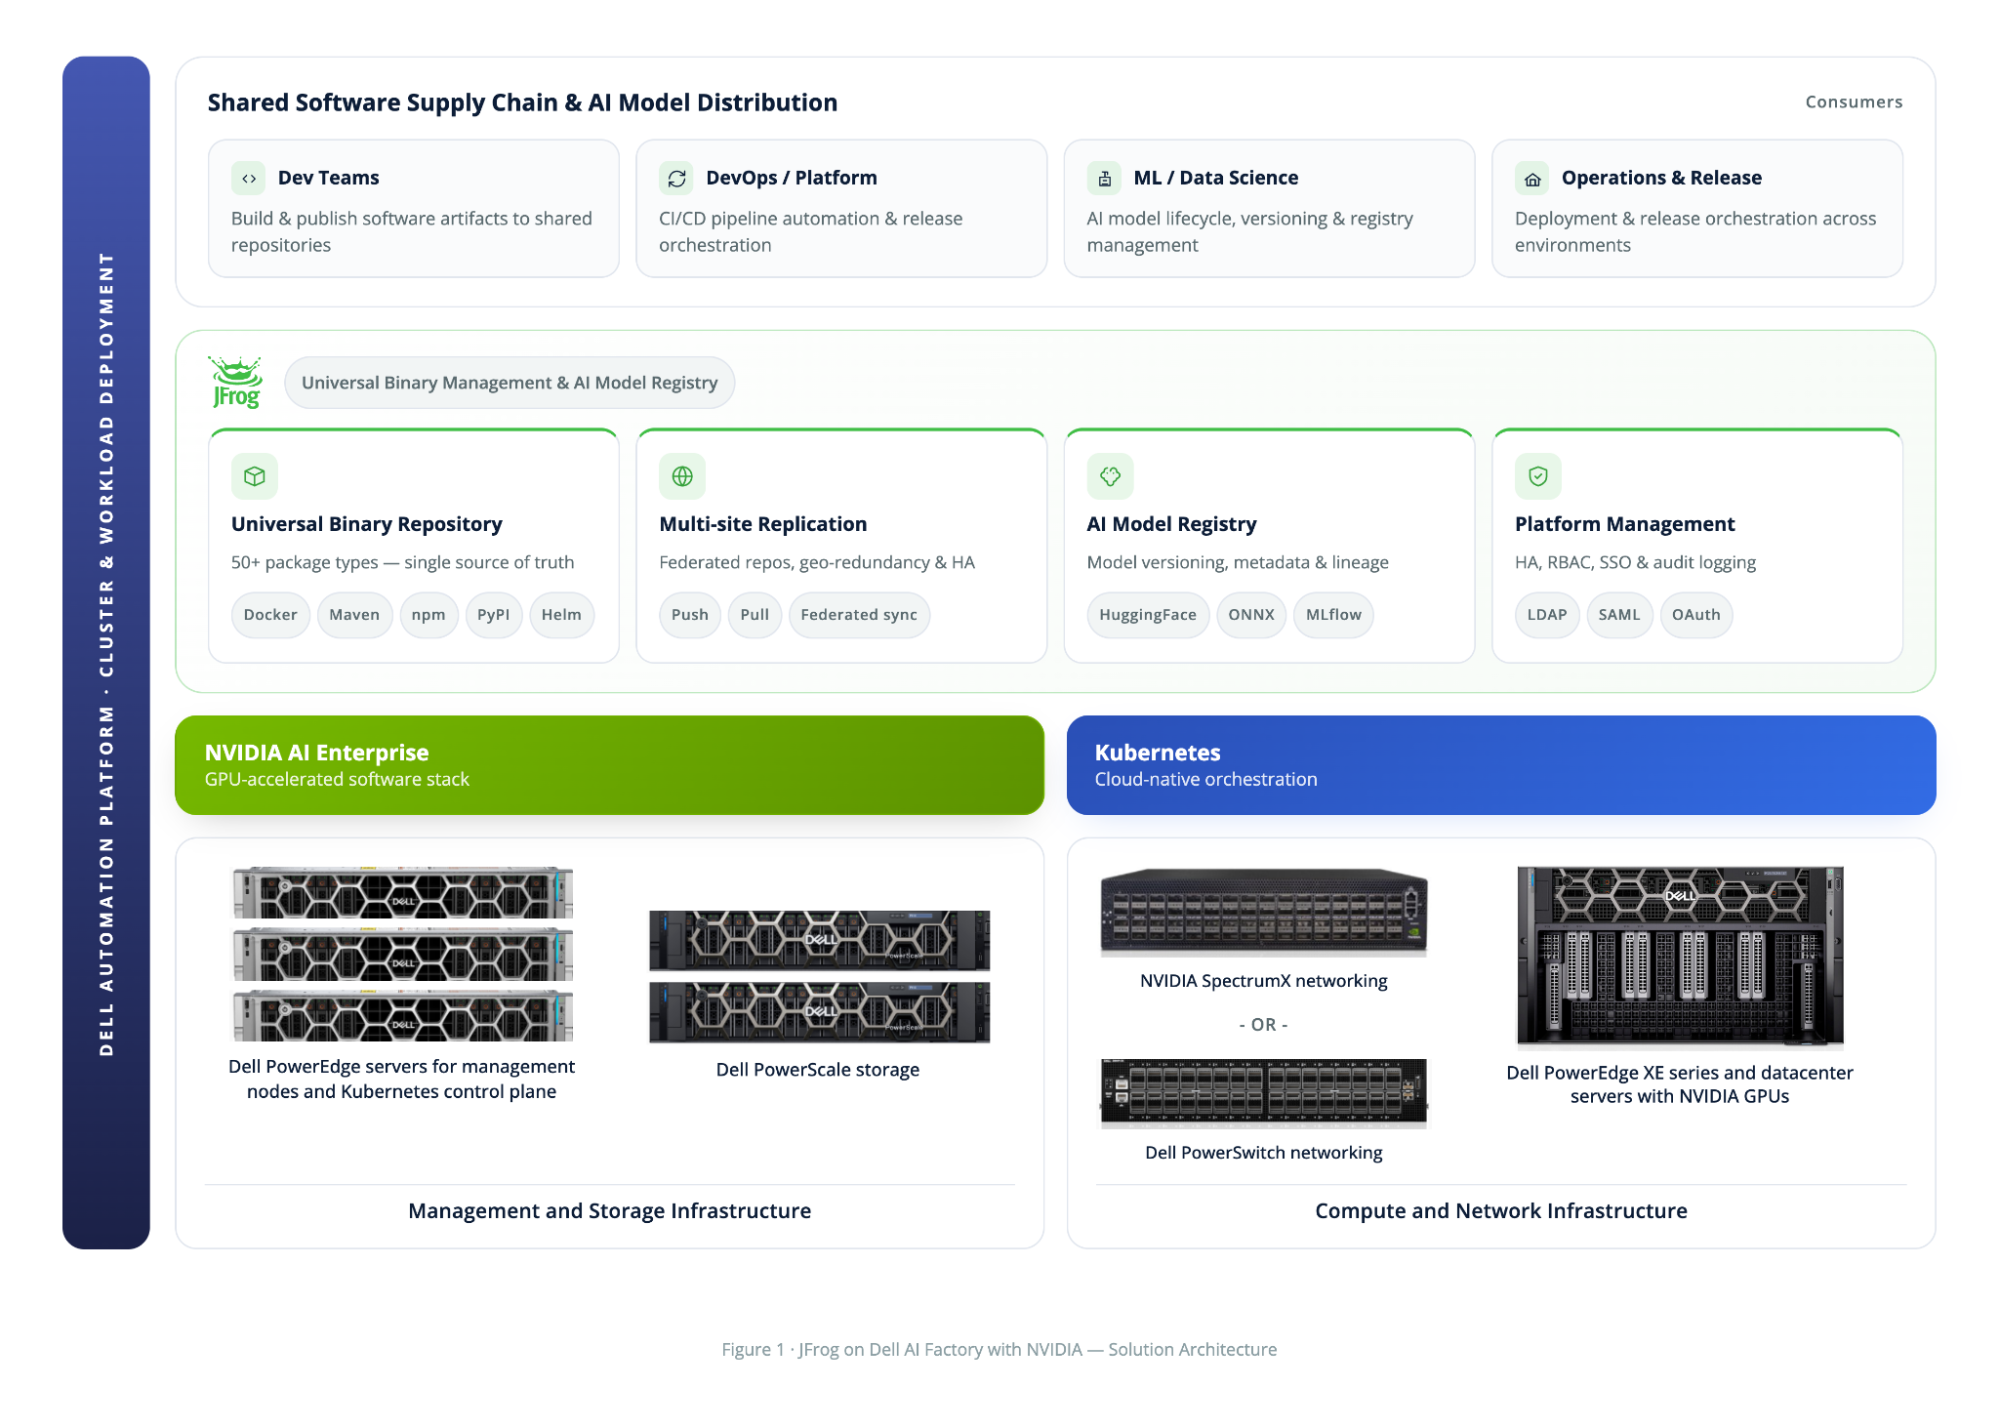Screen dimensions: 1999x1406
Task: Click the Multi-site Replication globe icon
Action: click(682, 476)
